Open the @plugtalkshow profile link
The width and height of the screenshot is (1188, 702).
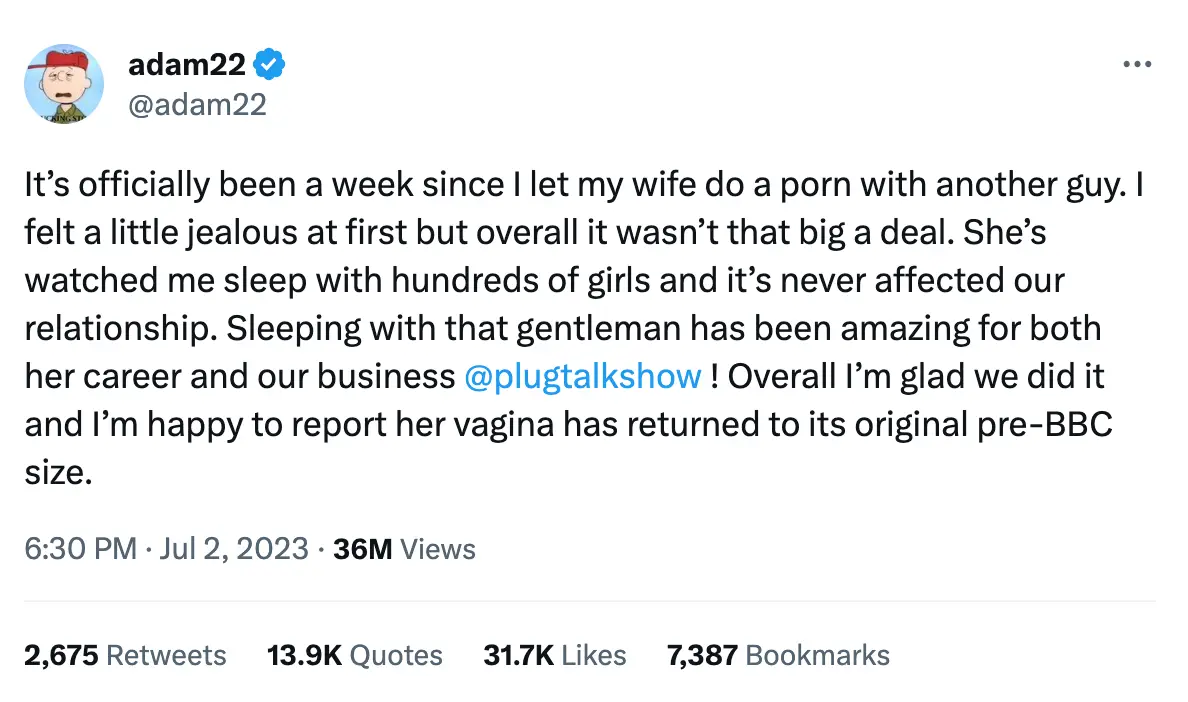(x=583, y=376)
